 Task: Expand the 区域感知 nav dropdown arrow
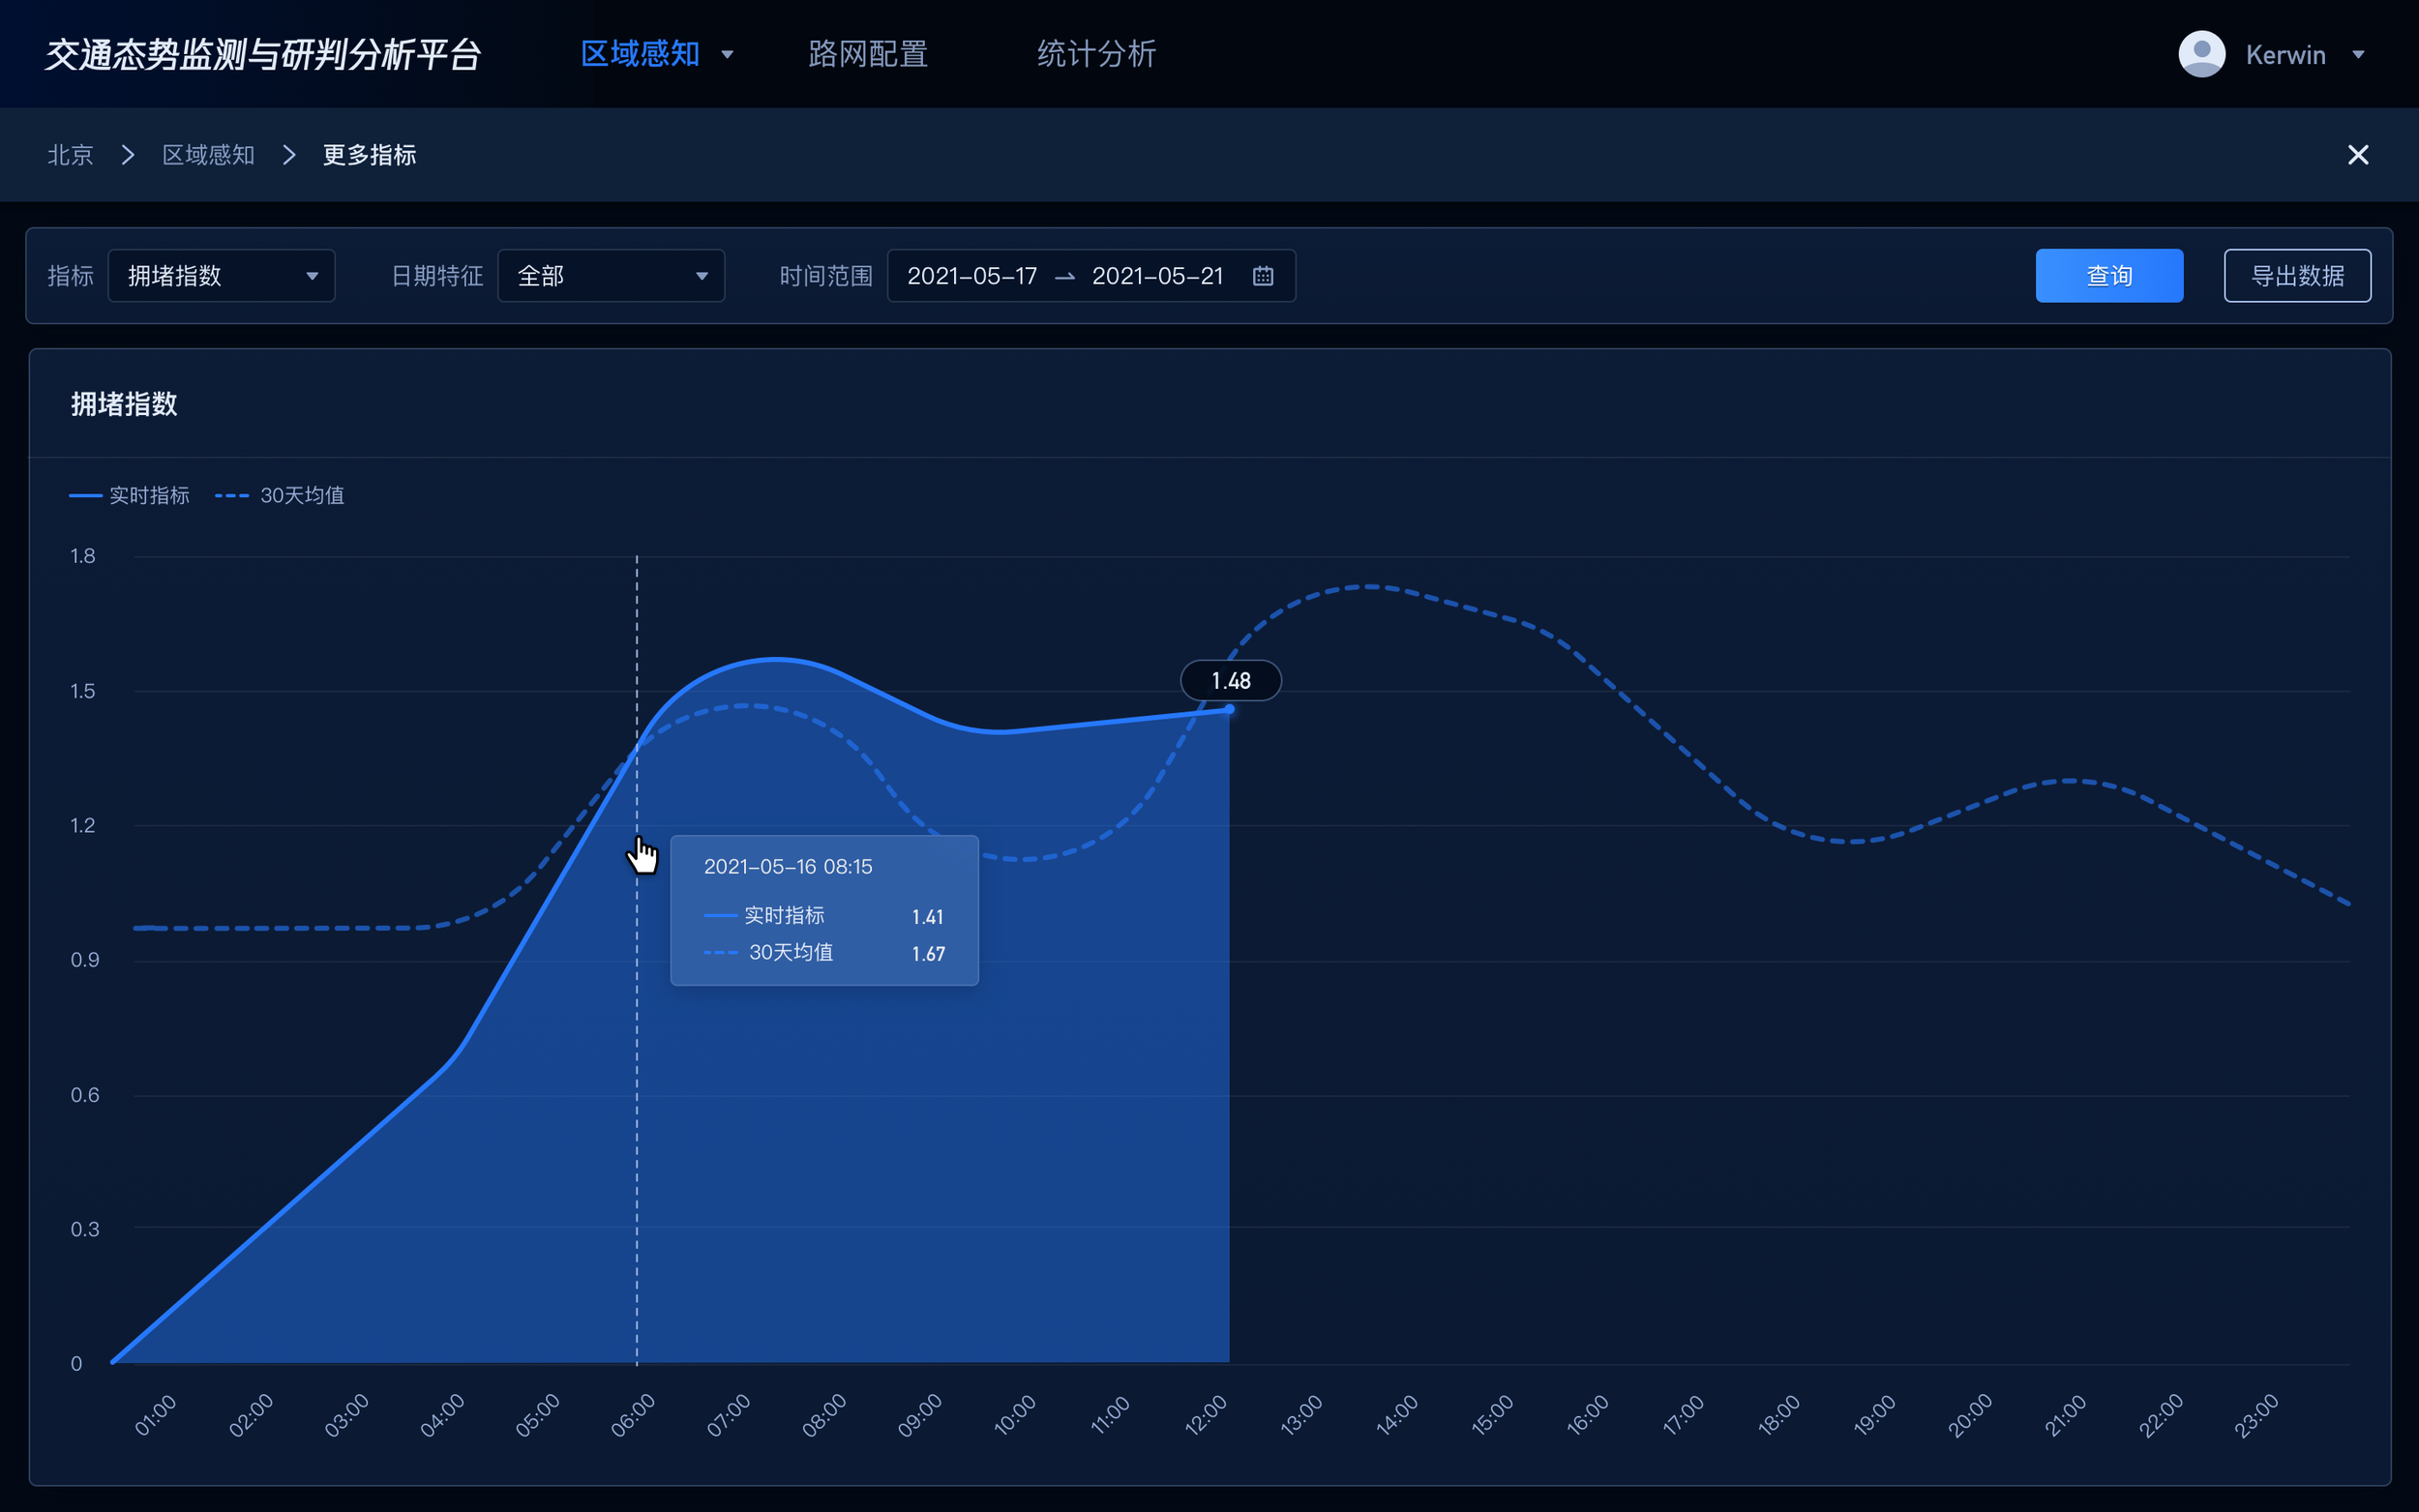(x=727, y=55)
